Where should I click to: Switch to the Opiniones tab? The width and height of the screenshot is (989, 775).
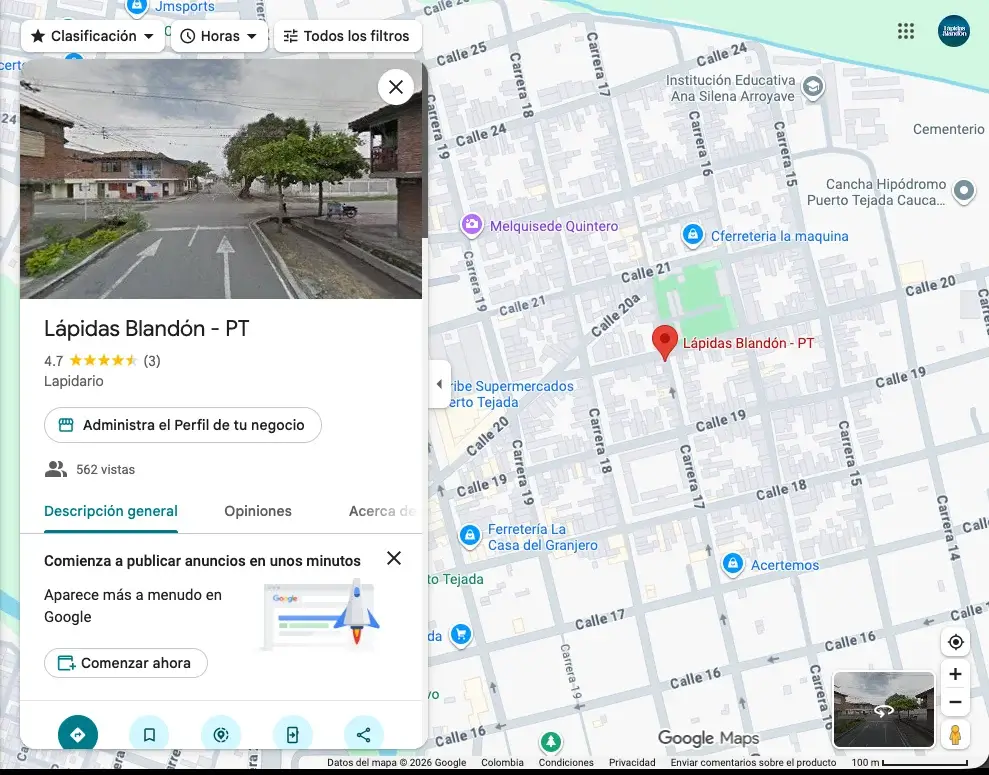[x=258, y=511]
